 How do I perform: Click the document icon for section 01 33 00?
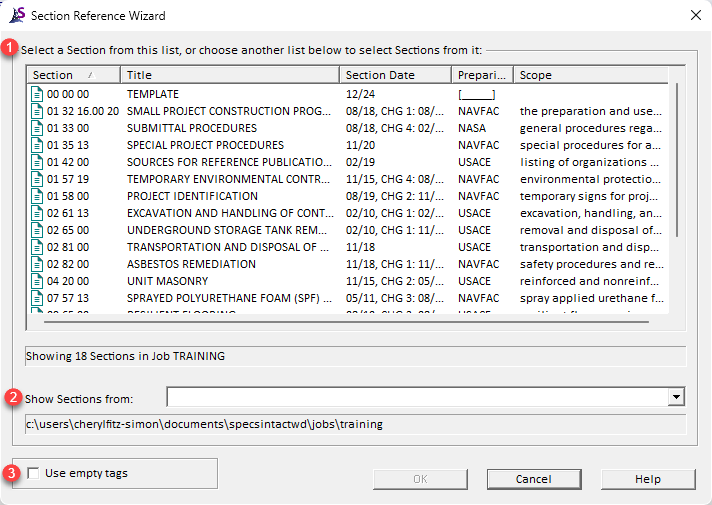tap(37, 128)
